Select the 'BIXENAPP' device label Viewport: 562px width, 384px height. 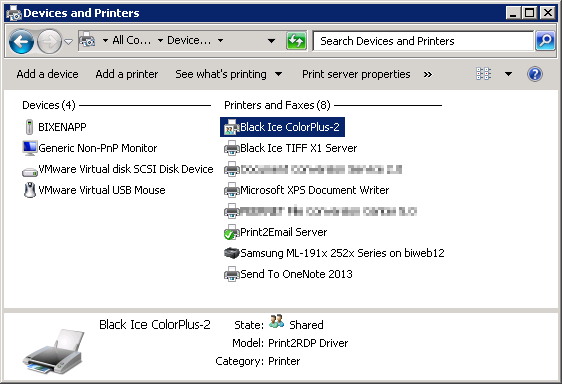[x=62, y=127]
